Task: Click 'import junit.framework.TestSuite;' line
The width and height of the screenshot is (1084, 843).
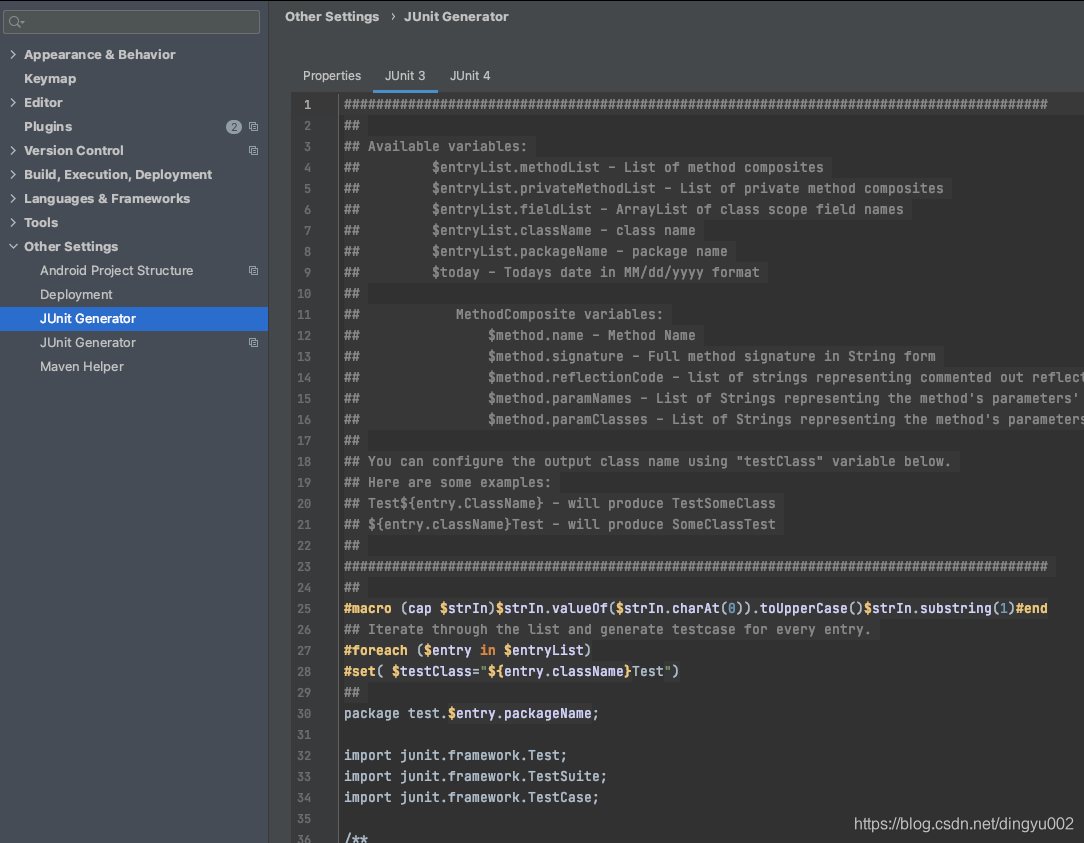Action: [476, 777]
